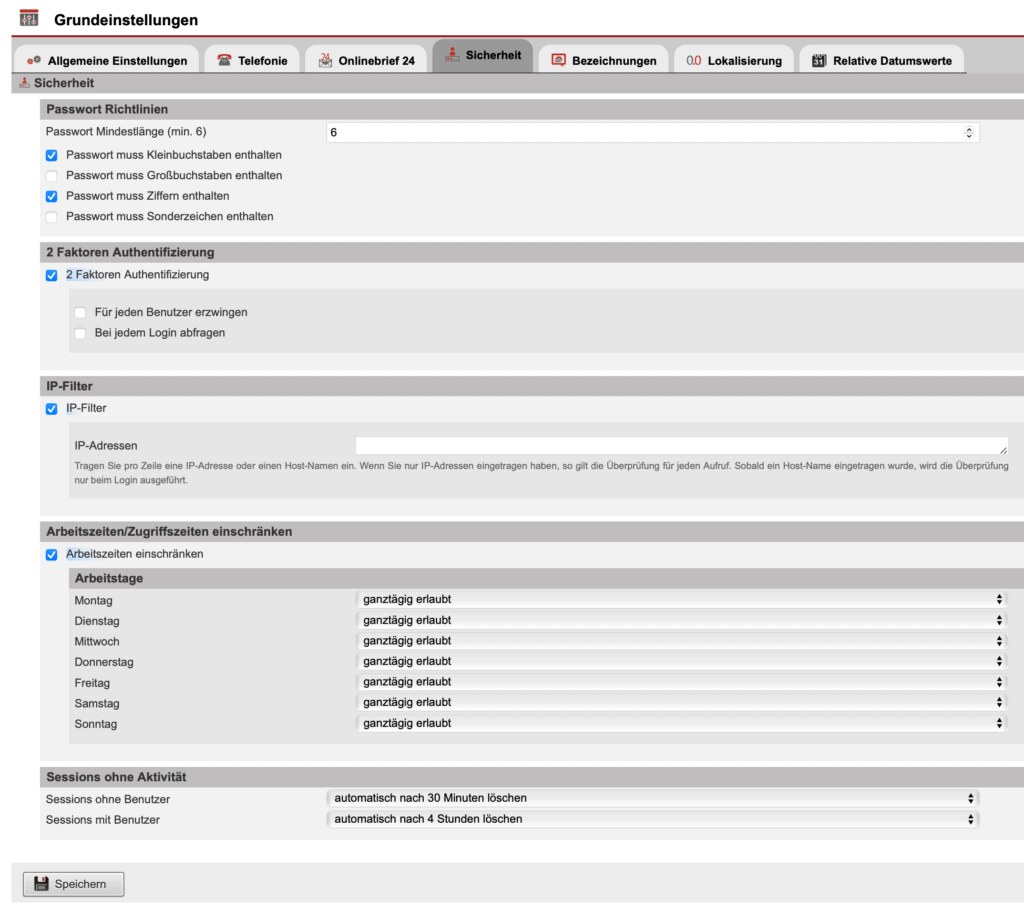Open the Sonntag ganztägig erlaubt dropdown
This screenshot has width=1024, height=919.
click(680, 722)
